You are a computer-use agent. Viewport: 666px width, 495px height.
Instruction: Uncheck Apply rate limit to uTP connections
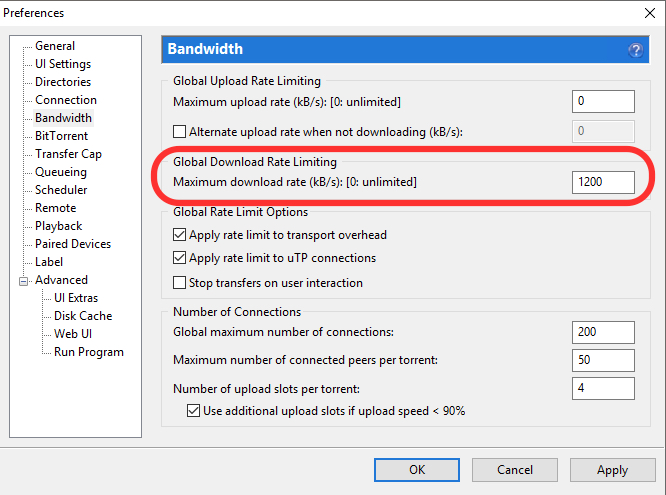tap(180, 258)
